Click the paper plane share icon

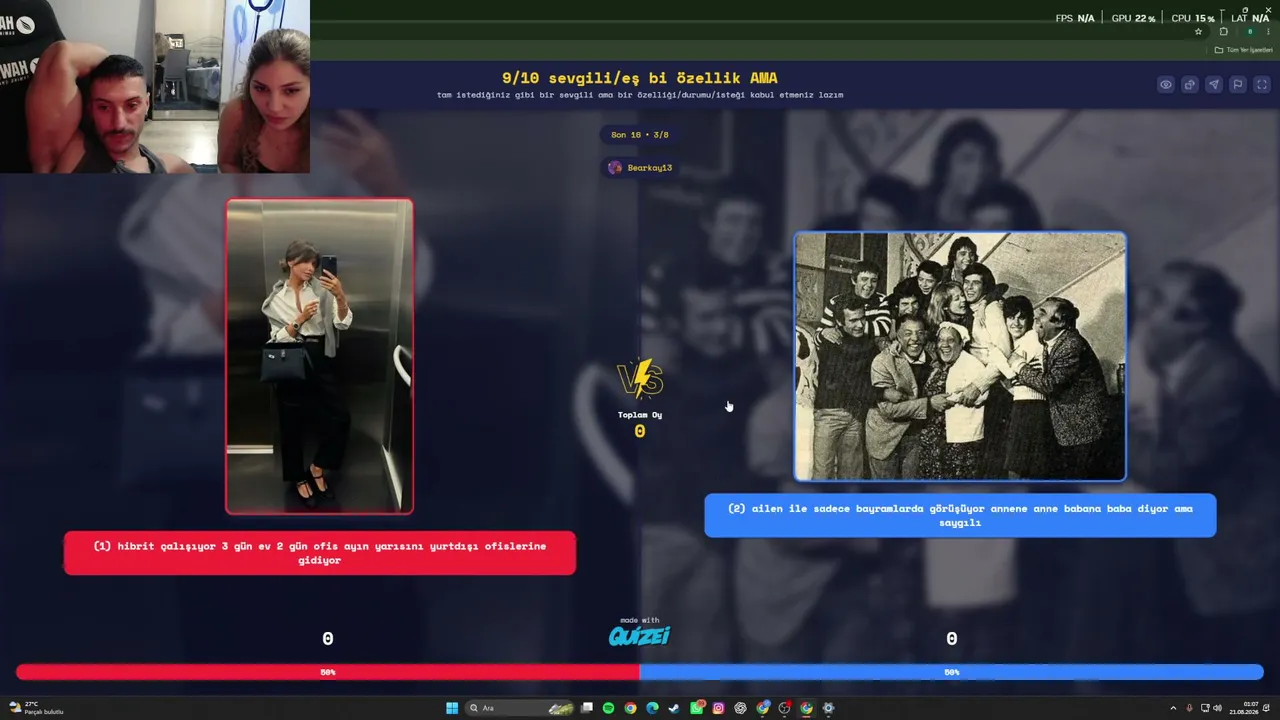point(1214,85)
